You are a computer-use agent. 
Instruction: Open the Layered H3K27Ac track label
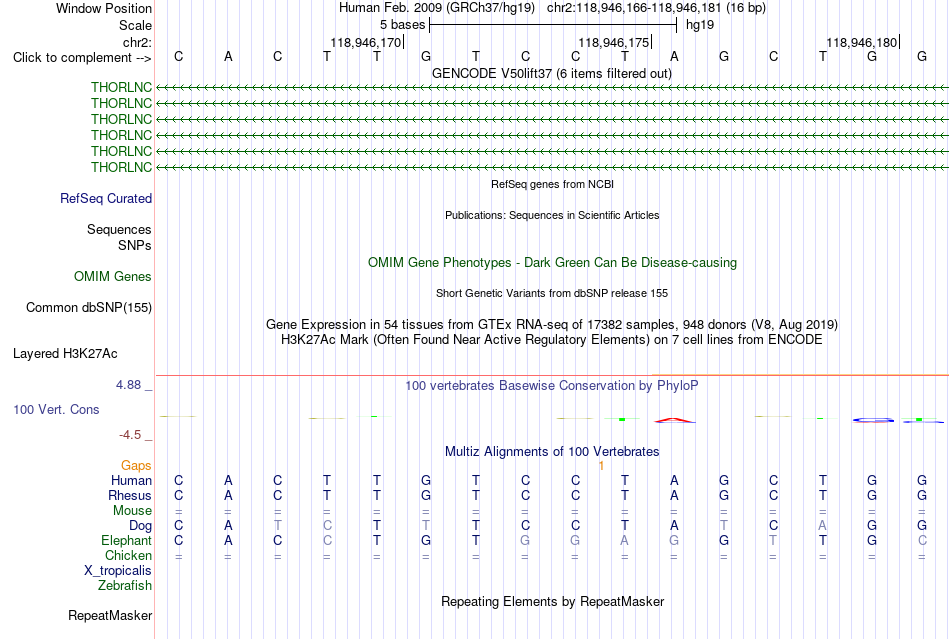click(65, 354)
